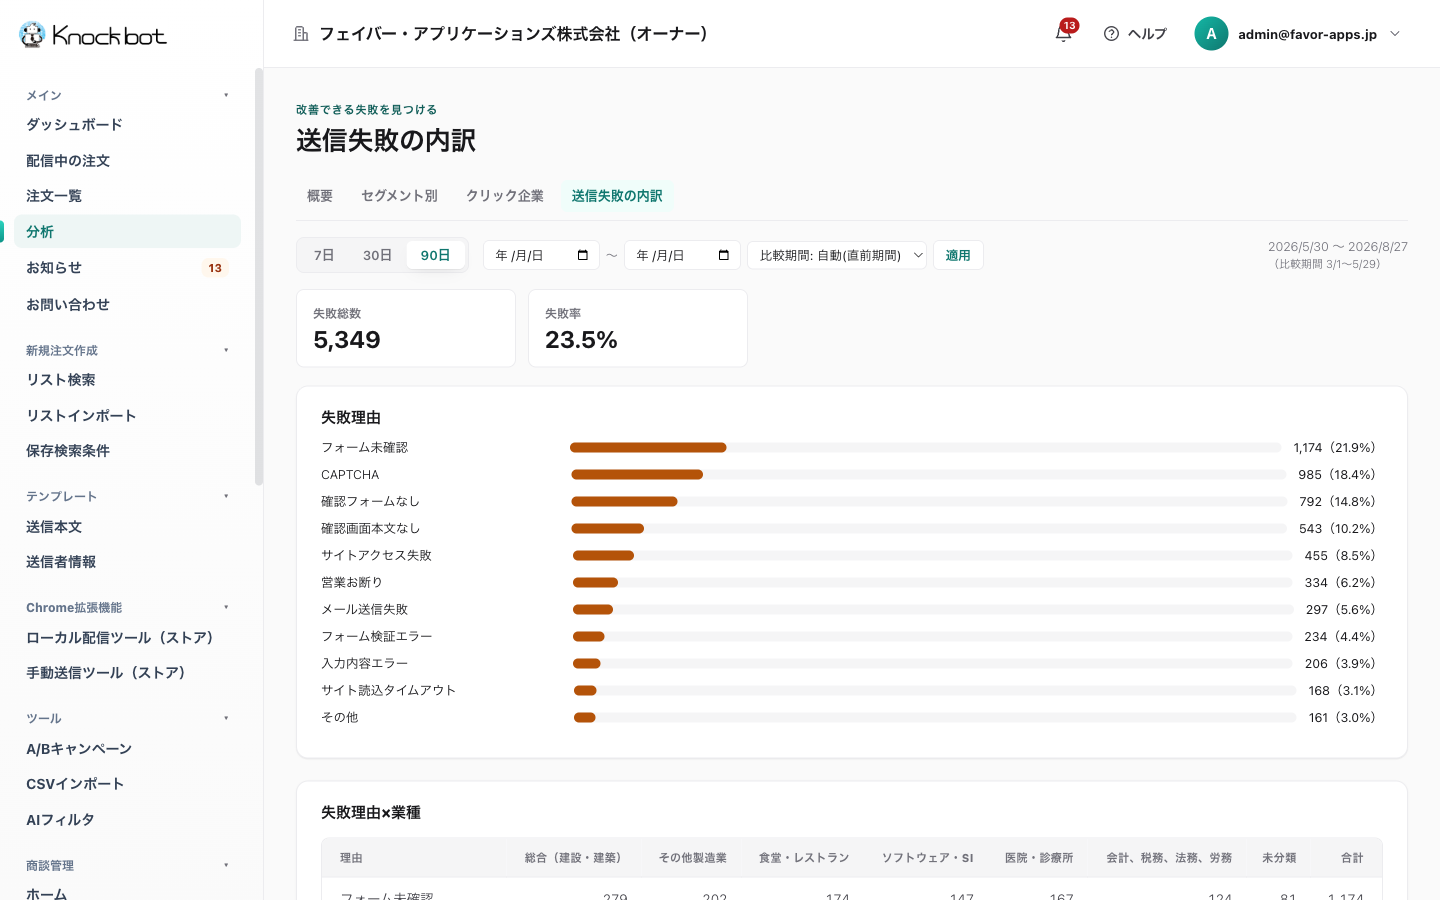Click the 営業お断り row label
The height and width of the screenshot is (900, 1440).
352,582
